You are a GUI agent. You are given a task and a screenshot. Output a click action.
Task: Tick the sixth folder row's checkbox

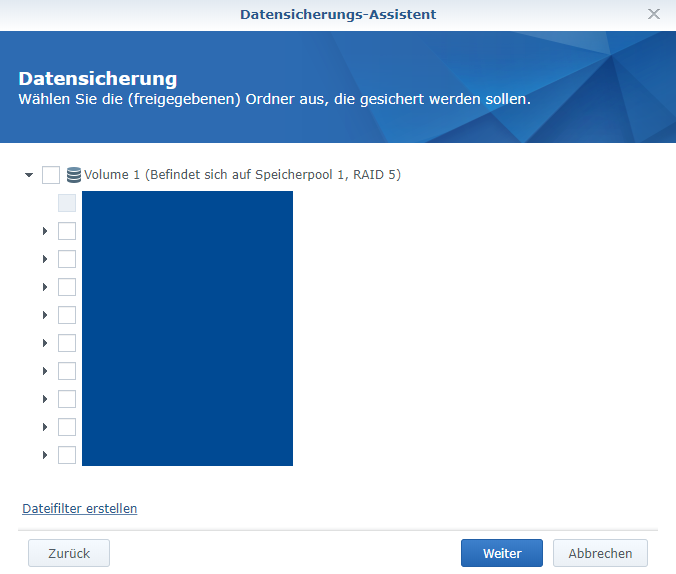[x=67, y=343]
